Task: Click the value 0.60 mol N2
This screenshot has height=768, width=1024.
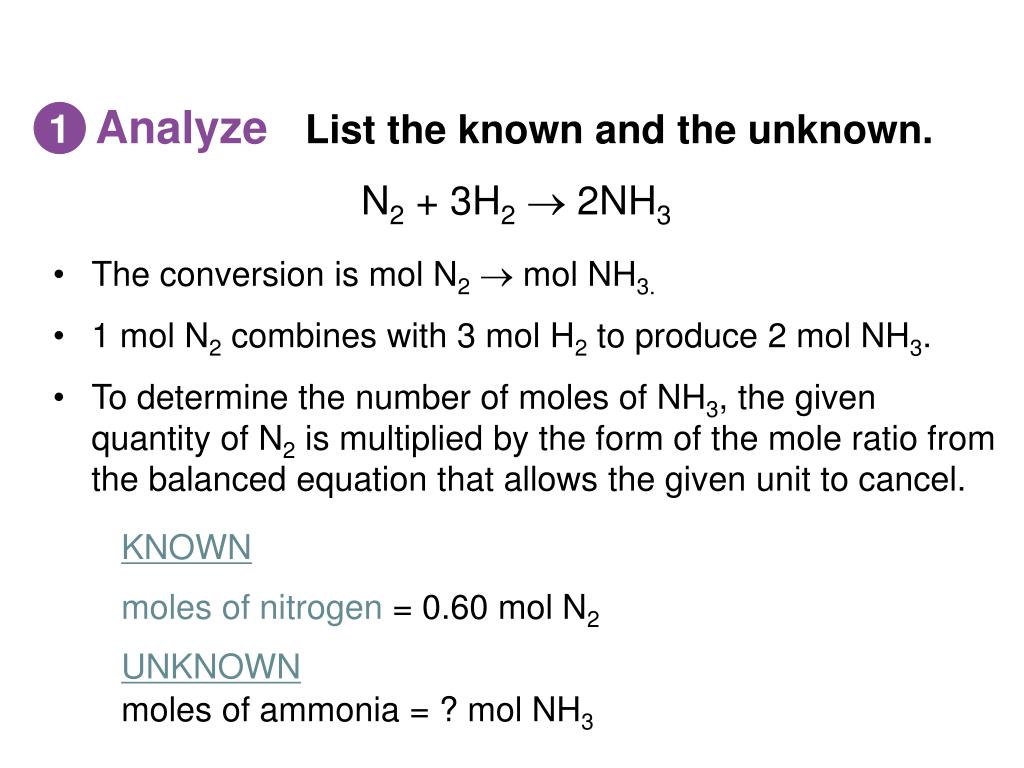Action: [511, 609]
